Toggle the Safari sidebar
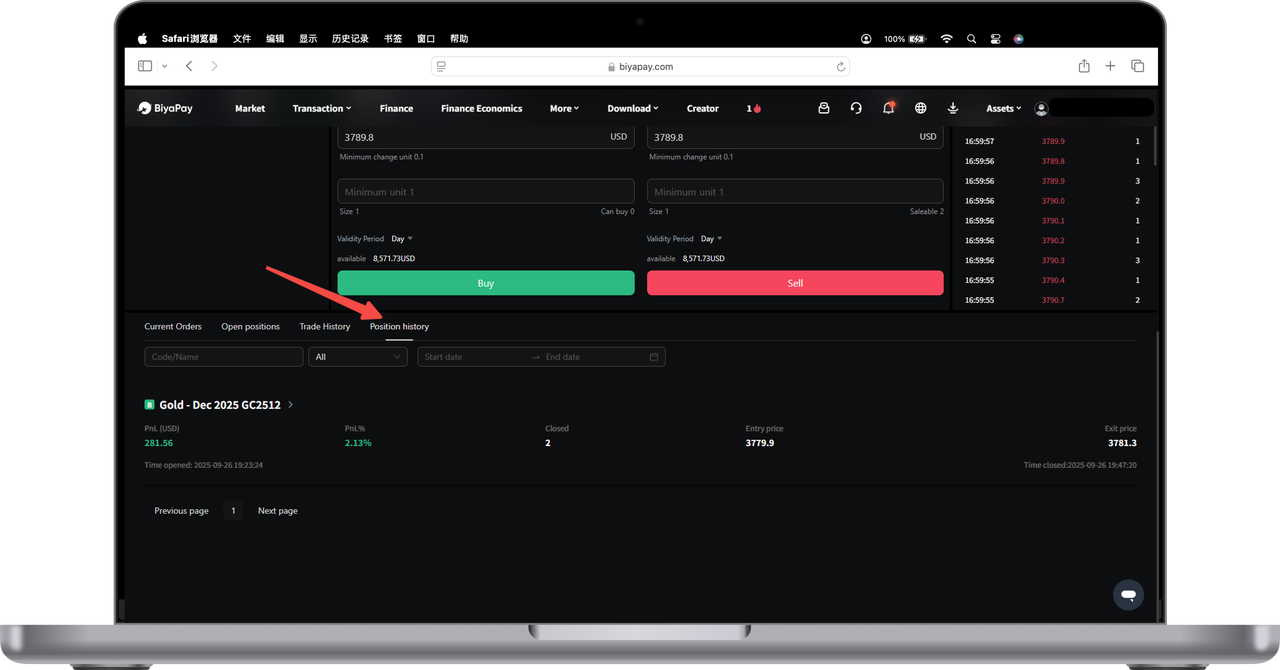The height and width of the screenshot is (670, 1280). coord(146,66)
